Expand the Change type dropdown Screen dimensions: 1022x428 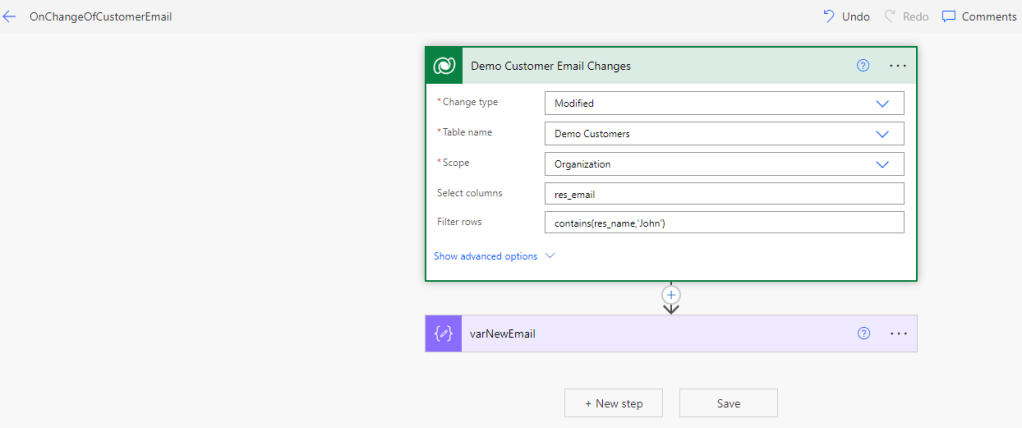click(882, 103)
